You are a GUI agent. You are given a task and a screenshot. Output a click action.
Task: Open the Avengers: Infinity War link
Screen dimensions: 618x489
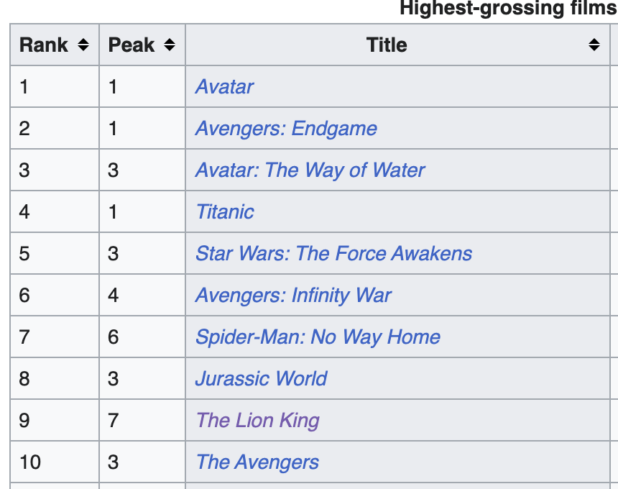(293, 295)
